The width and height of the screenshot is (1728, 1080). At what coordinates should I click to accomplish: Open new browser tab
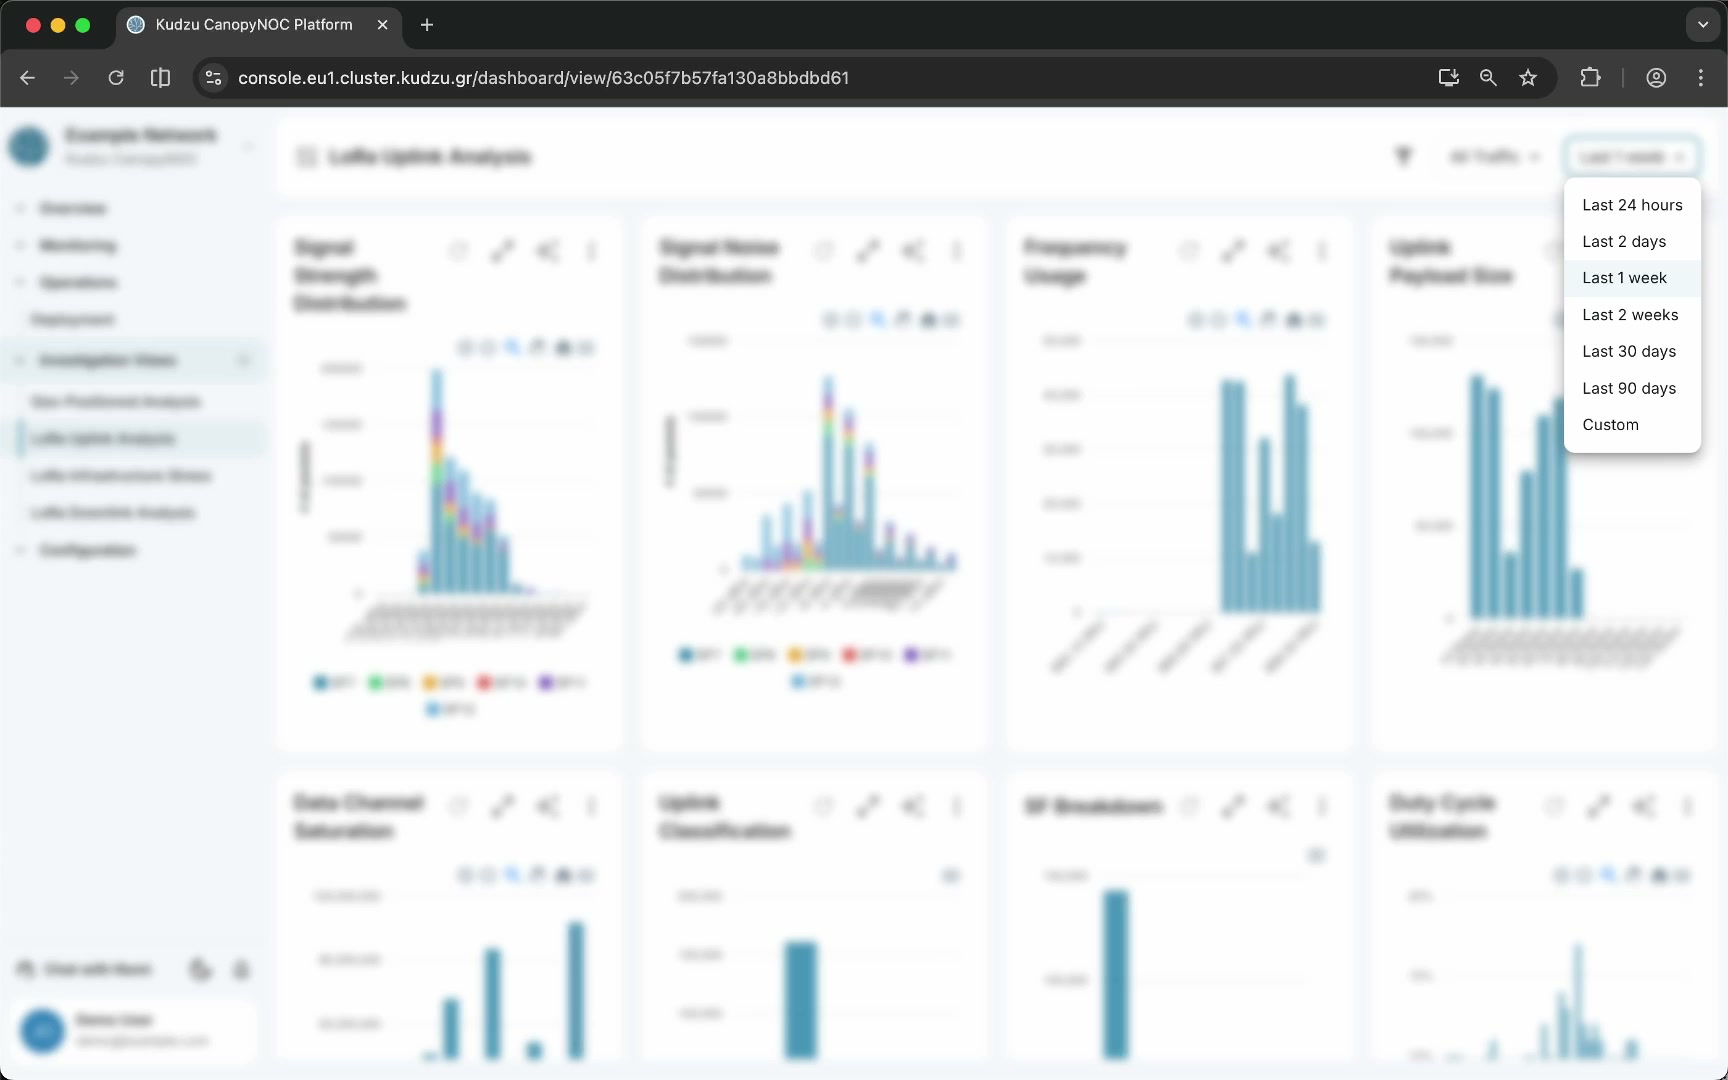coord(427,25)
